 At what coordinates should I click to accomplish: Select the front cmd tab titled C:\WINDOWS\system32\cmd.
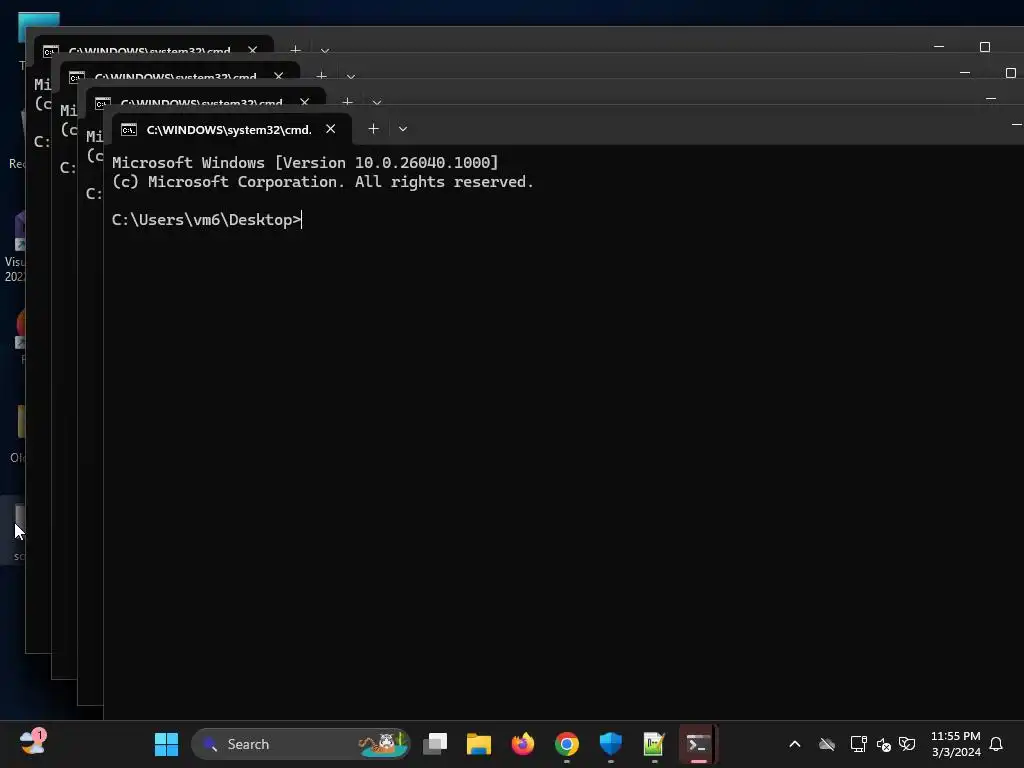[232, 129]
